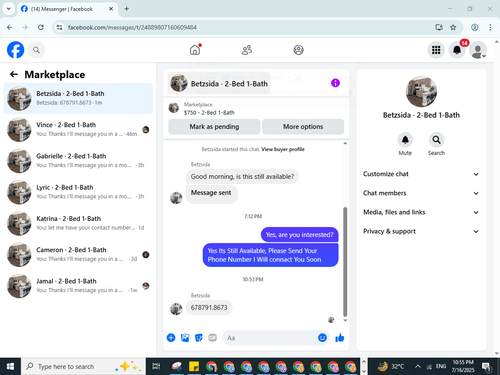500x375 pixels.
Task: Open Chrome profile icon
Action: [475, 27]
